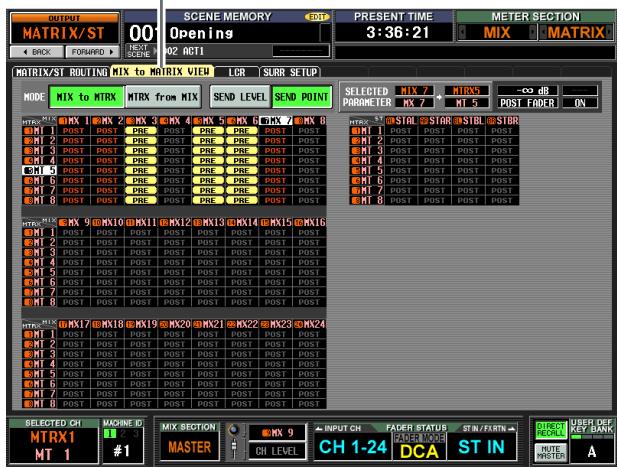Image resolution: width=617 pixels, height=468 pixels.
Task: Select the STAR column header
Action: pyautogui.click(x=435, y=121)
